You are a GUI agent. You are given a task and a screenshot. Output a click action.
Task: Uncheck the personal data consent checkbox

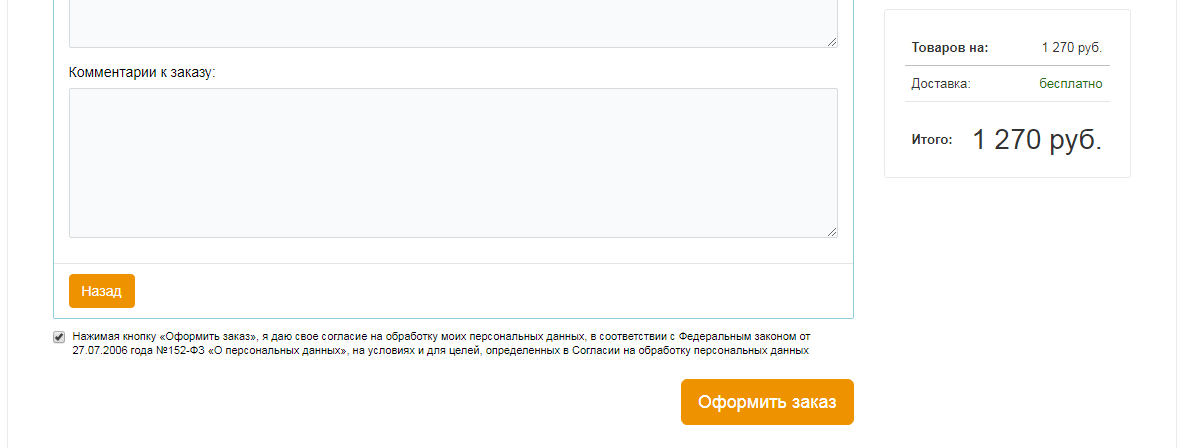pos(59,337)
